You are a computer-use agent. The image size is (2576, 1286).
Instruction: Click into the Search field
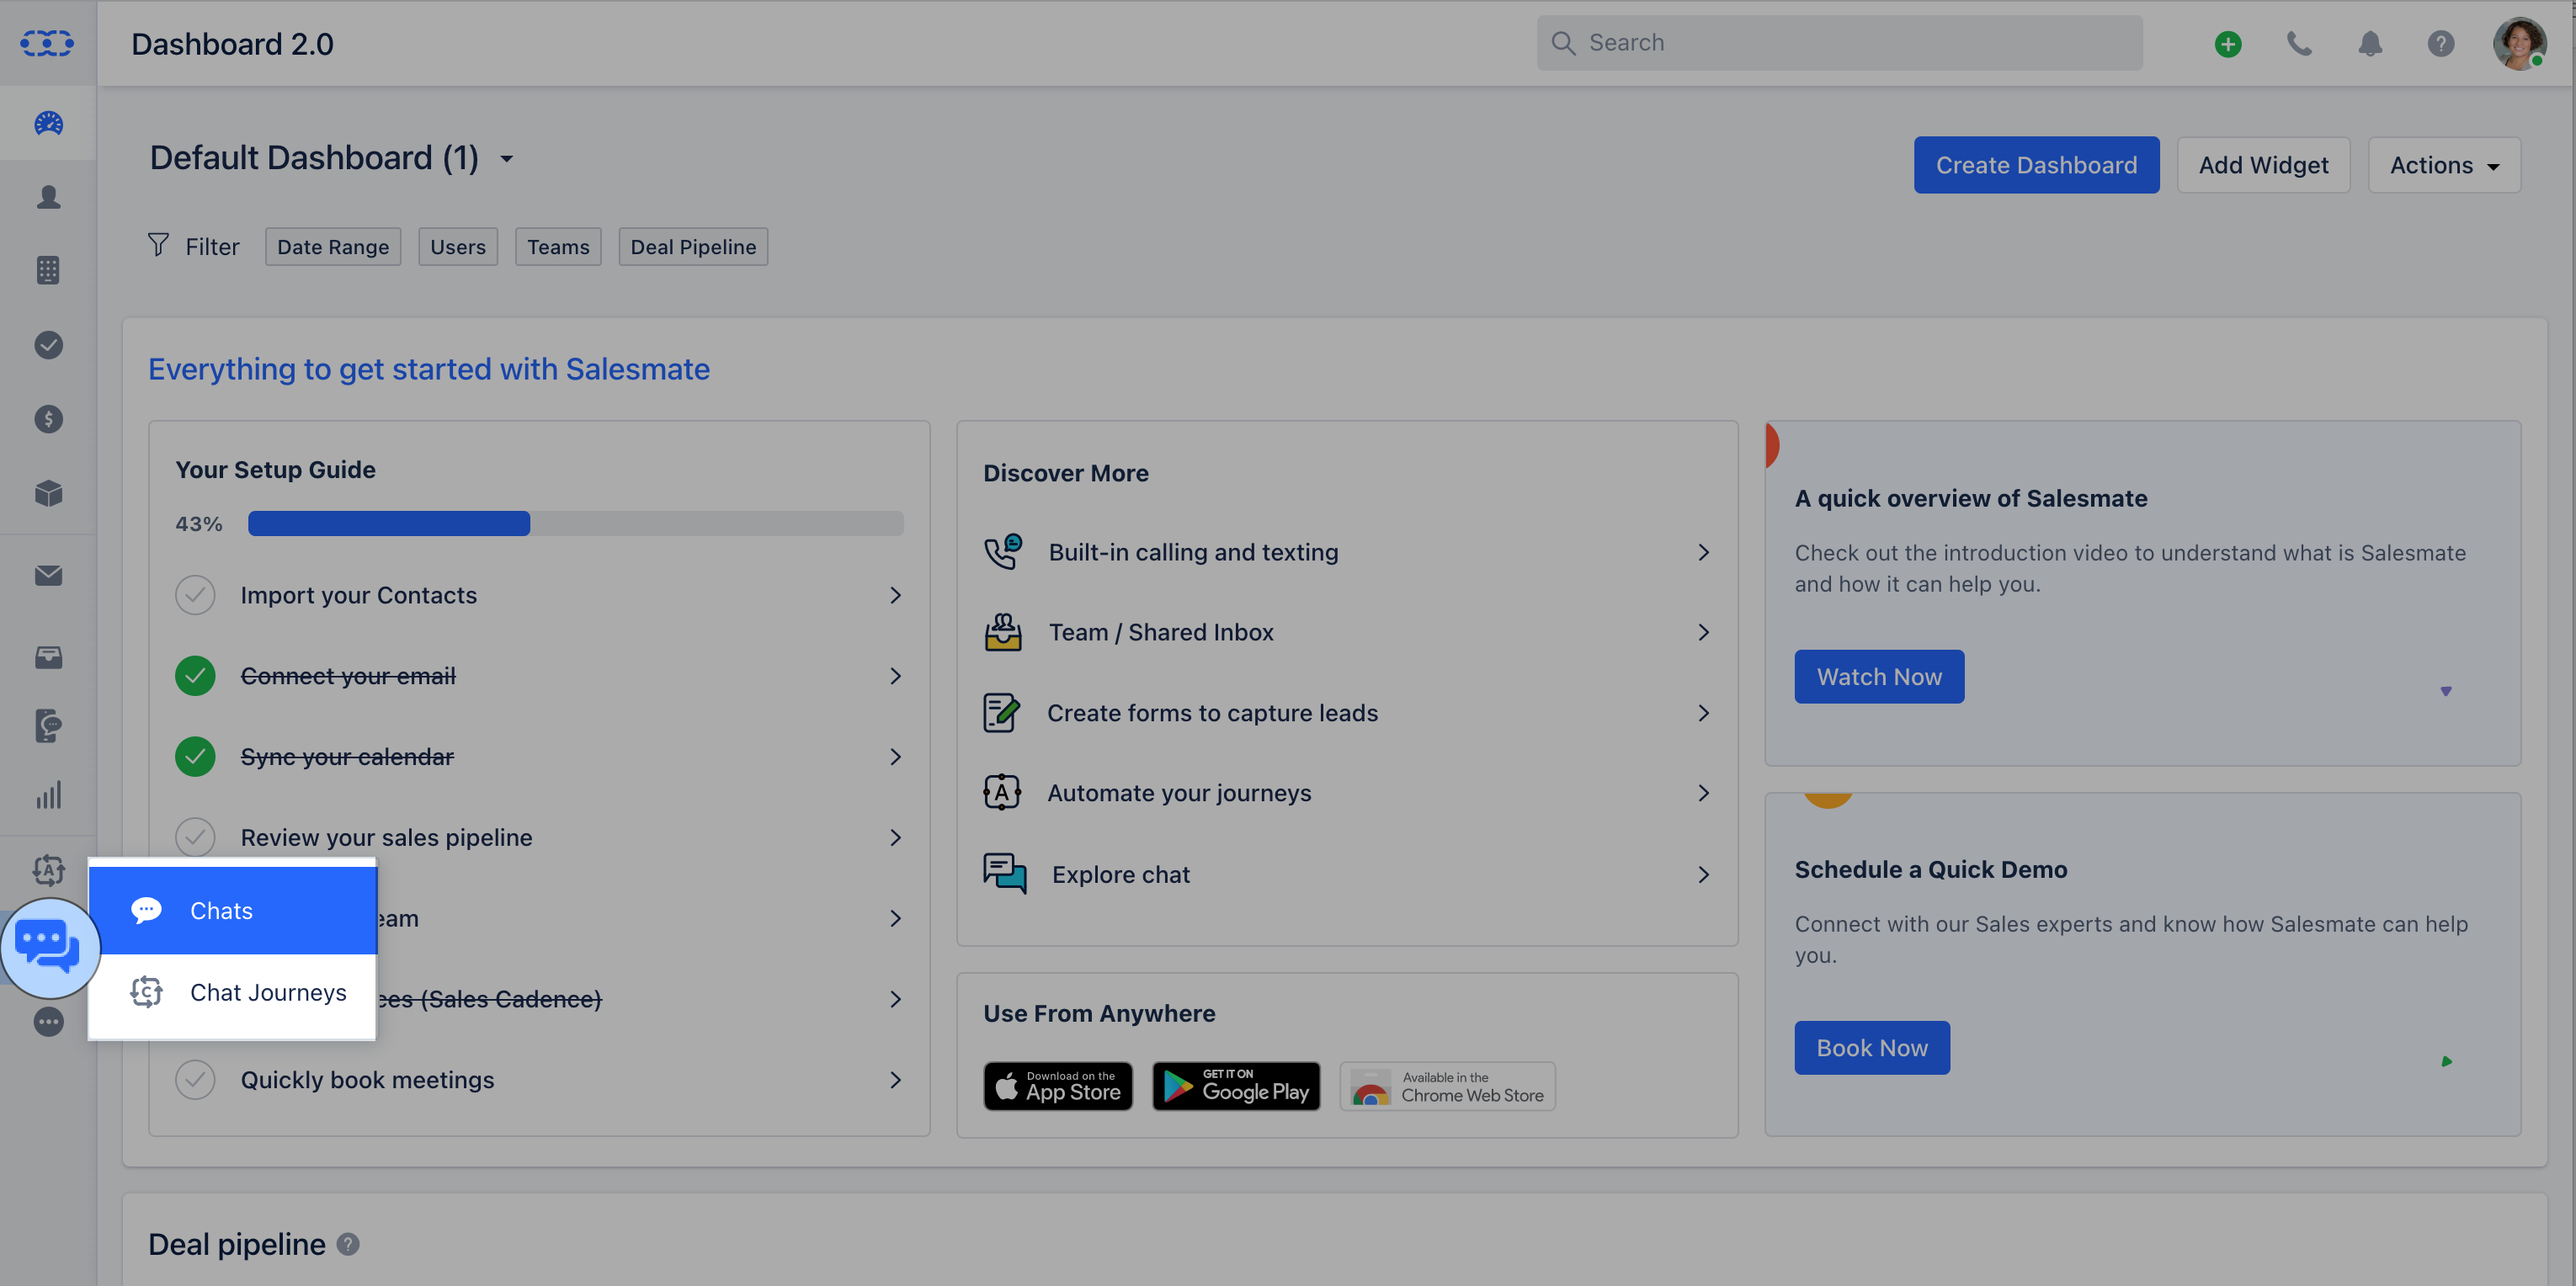pos(1839,43)
